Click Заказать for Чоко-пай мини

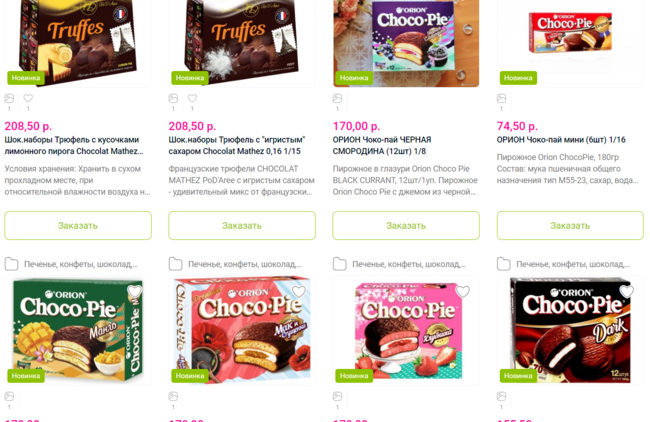pos(570,226)
